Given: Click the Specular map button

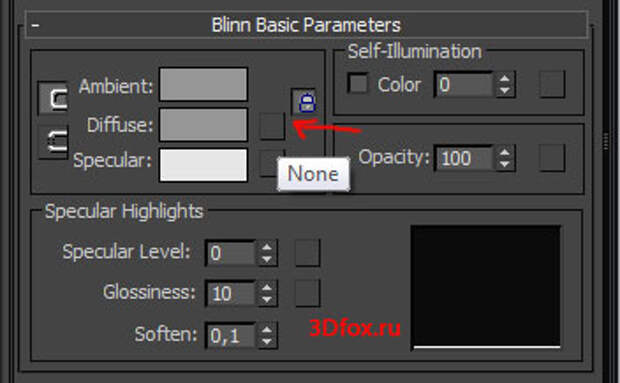Looking at the screenshot, I should [x=269, y=163].
